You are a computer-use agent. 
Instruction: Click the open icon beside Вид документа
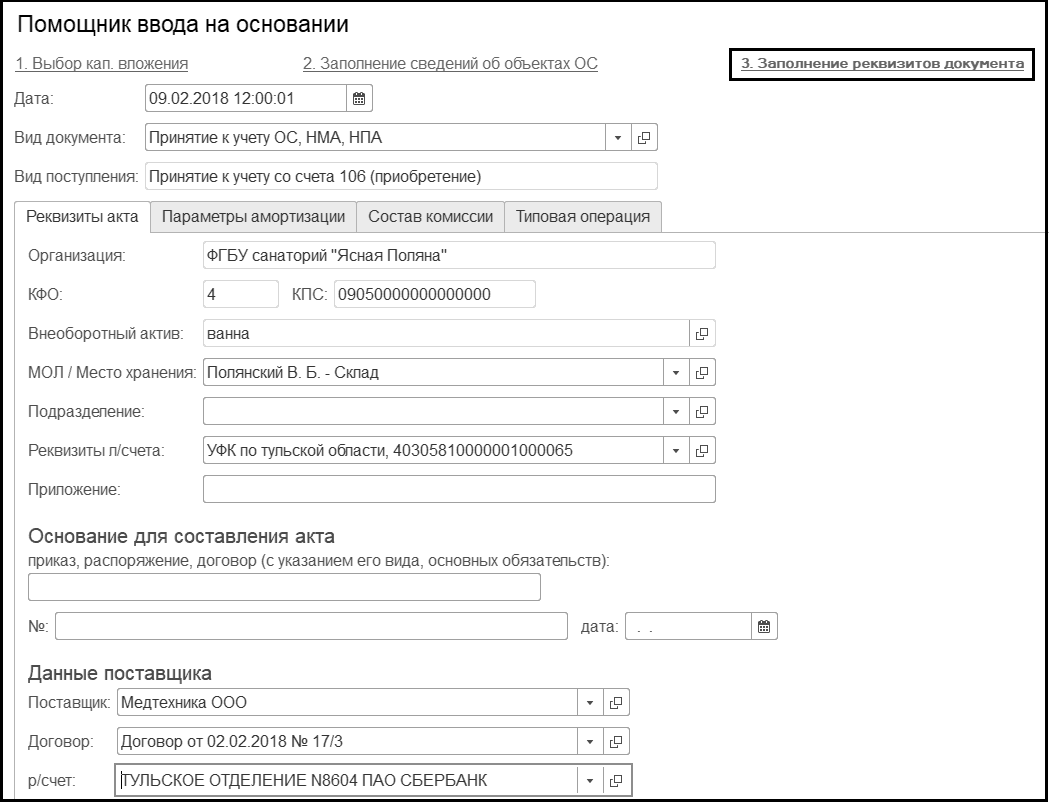pyautogui.click(x=645, y=137)
